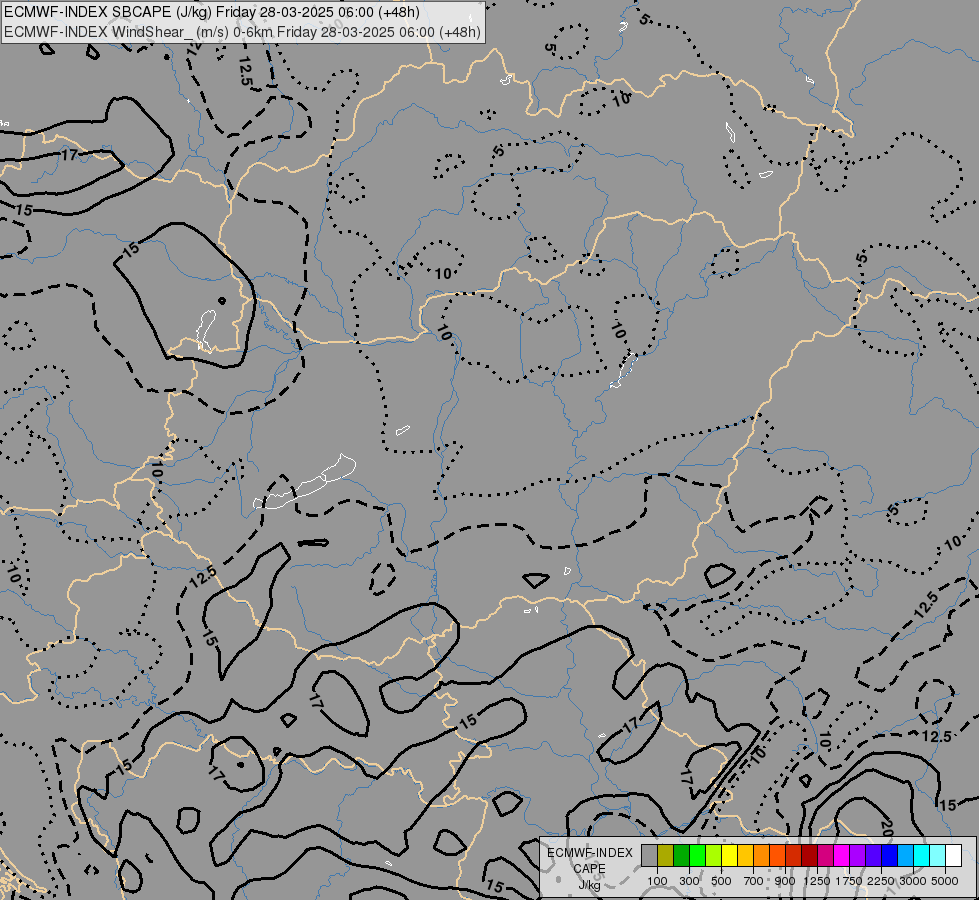Click the '300' legend tick label
The height and width of the screenshot is (900, 979).
pos(689,881)
